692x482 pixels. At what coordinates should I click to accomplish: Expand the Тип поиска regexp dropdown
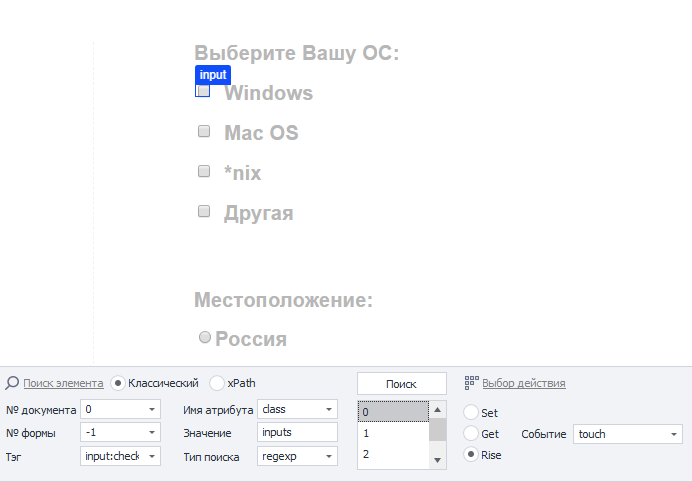[x=329, y=456]
